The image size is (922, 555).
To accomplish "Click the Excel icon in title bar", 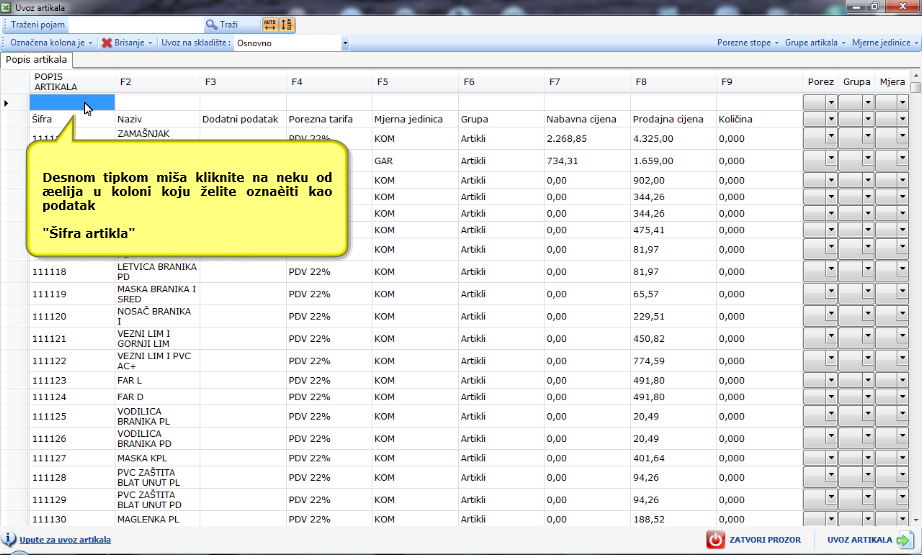I will pyautogui.click(x=6, y=7).
